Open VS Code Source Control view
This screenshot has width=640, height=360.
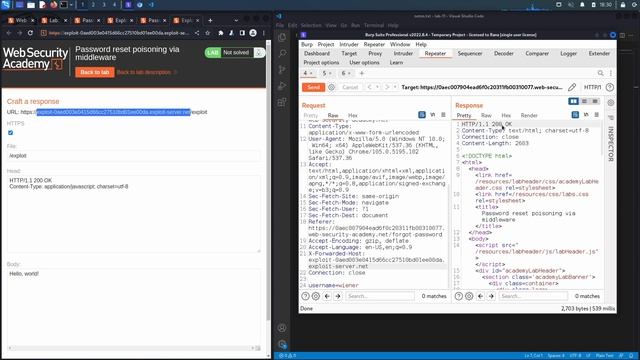pos(282,69)
